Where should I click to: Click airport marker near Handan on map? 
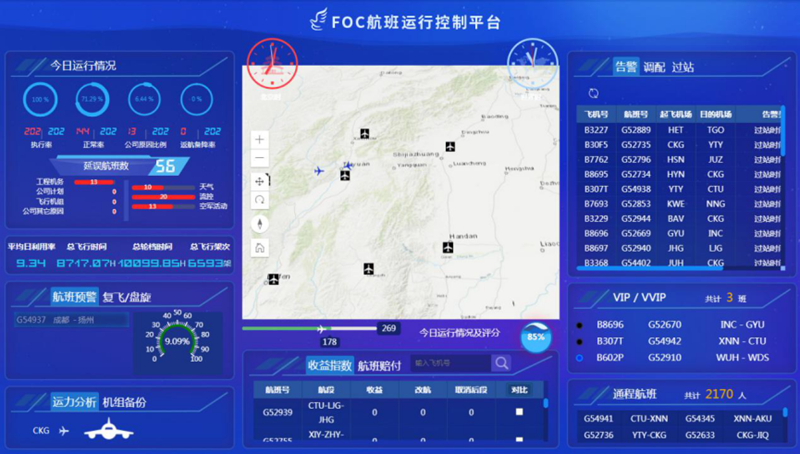point(447,247)
